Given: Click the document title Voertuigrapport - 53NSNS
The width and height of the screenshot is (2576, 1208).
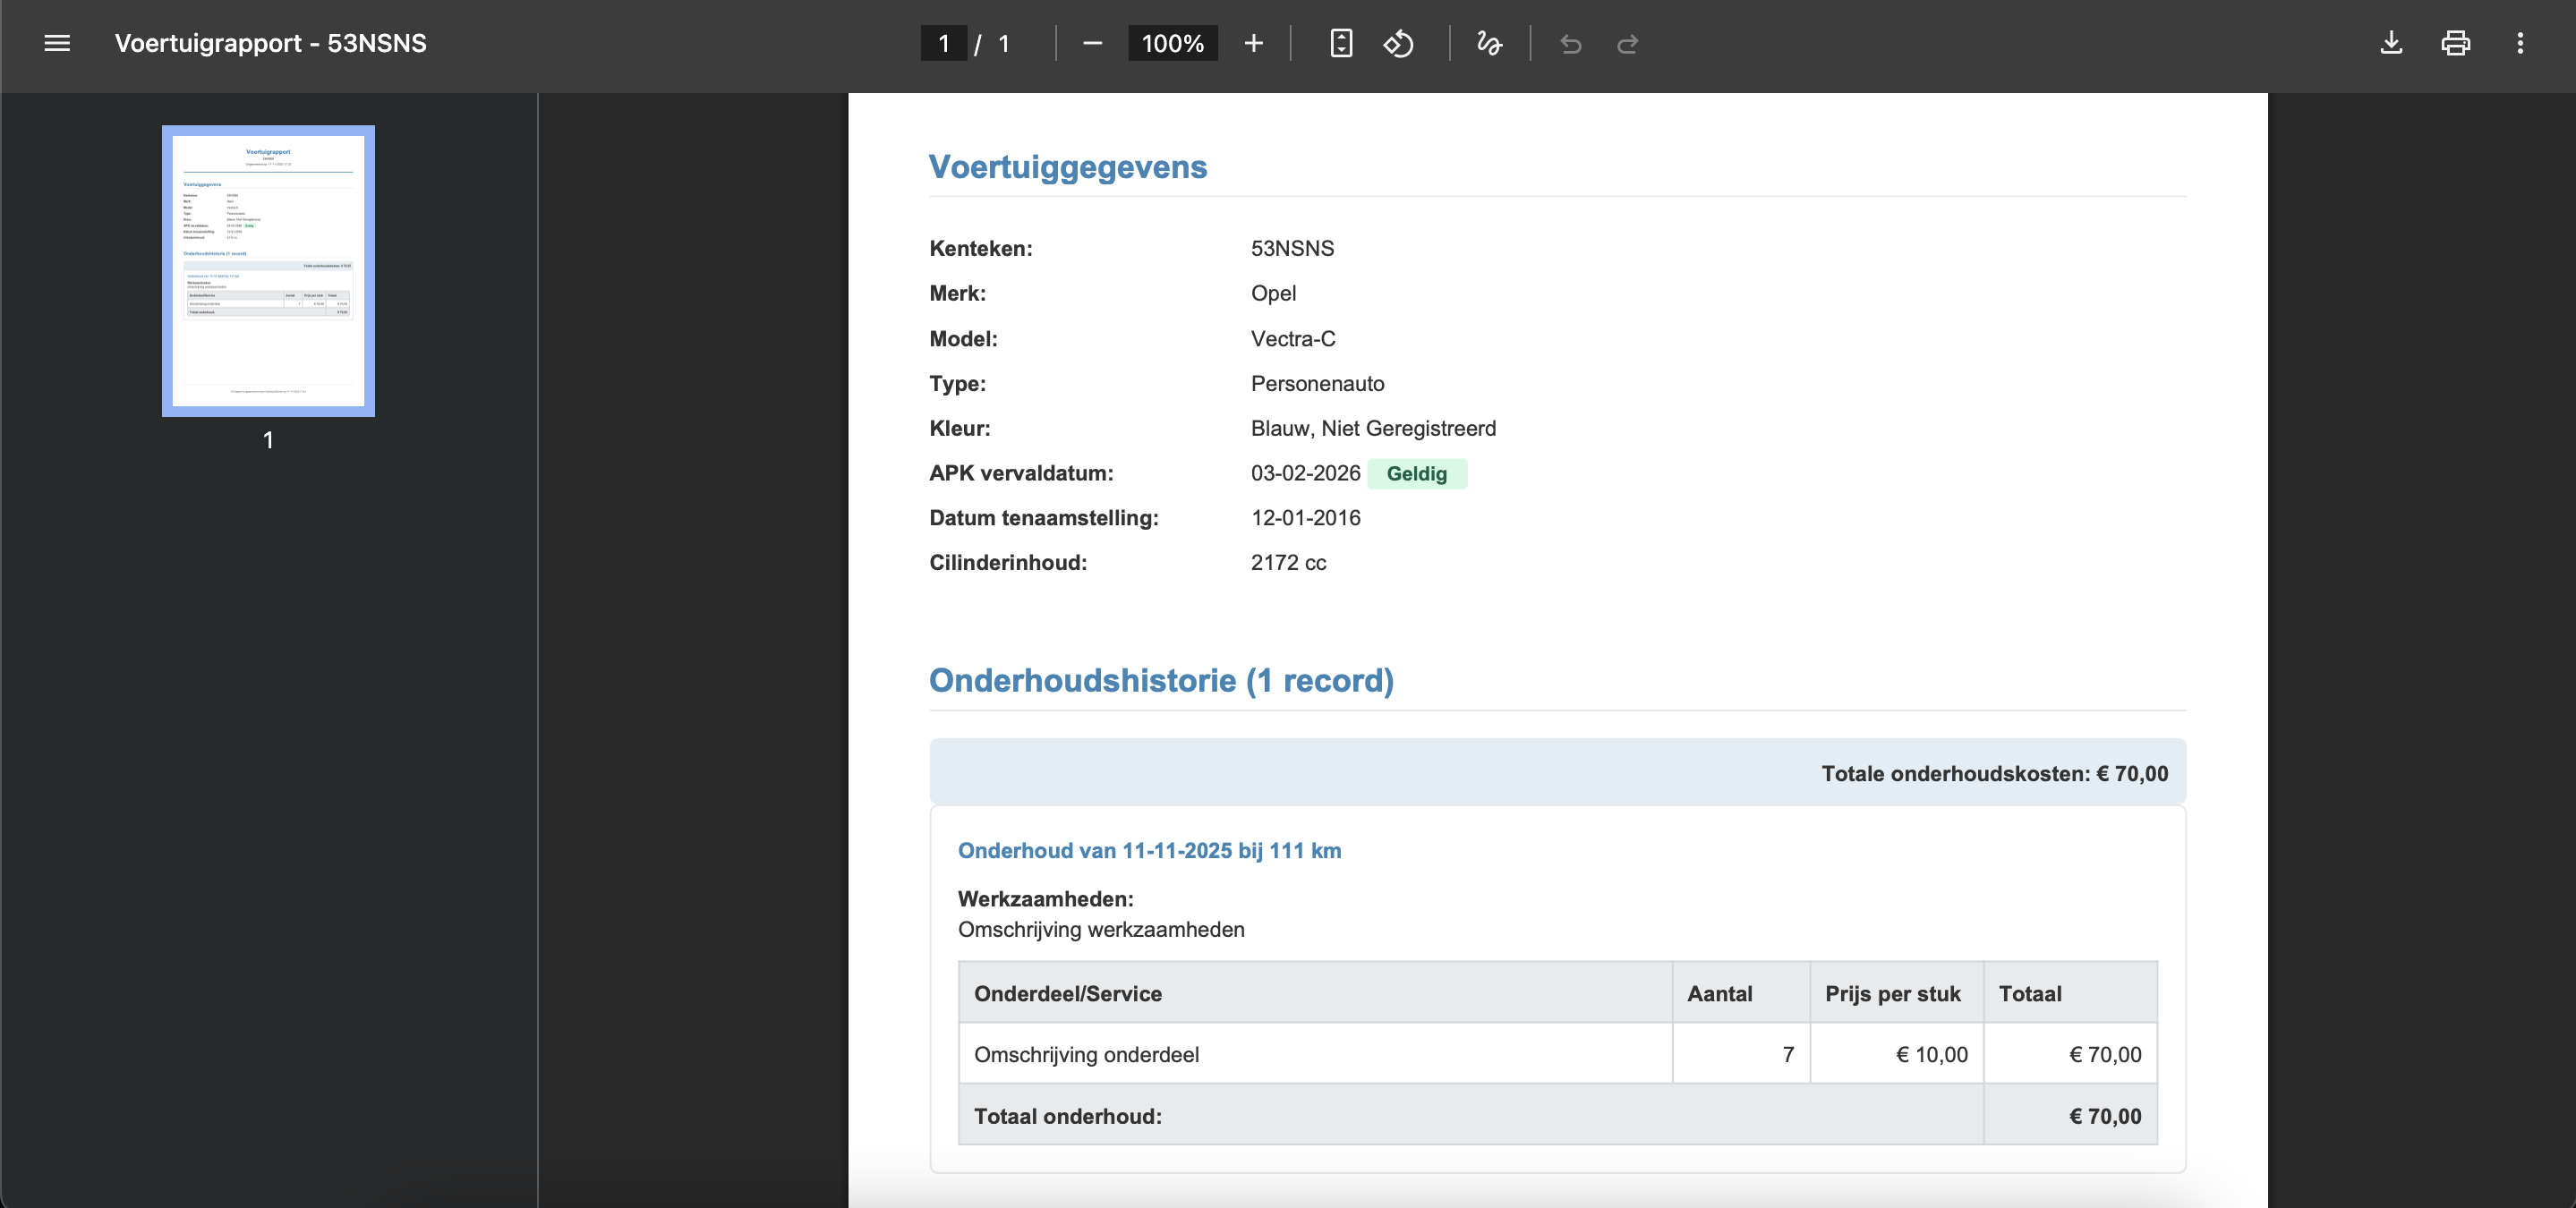Looking at the screenshot, I should [x=271, y=43].
